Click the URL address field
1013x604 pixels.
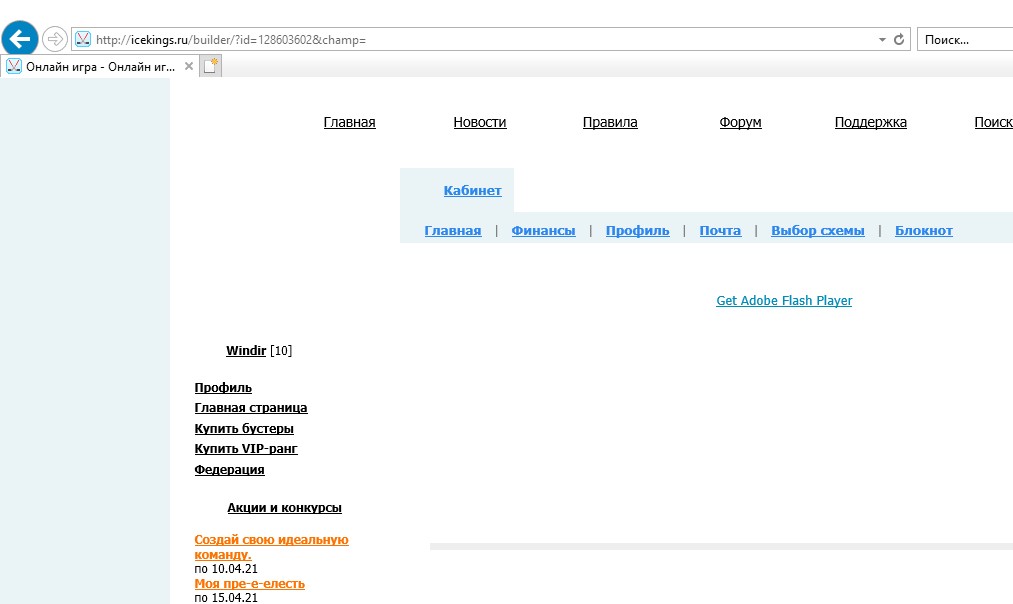pyautogui.click(x=480, y=40)
